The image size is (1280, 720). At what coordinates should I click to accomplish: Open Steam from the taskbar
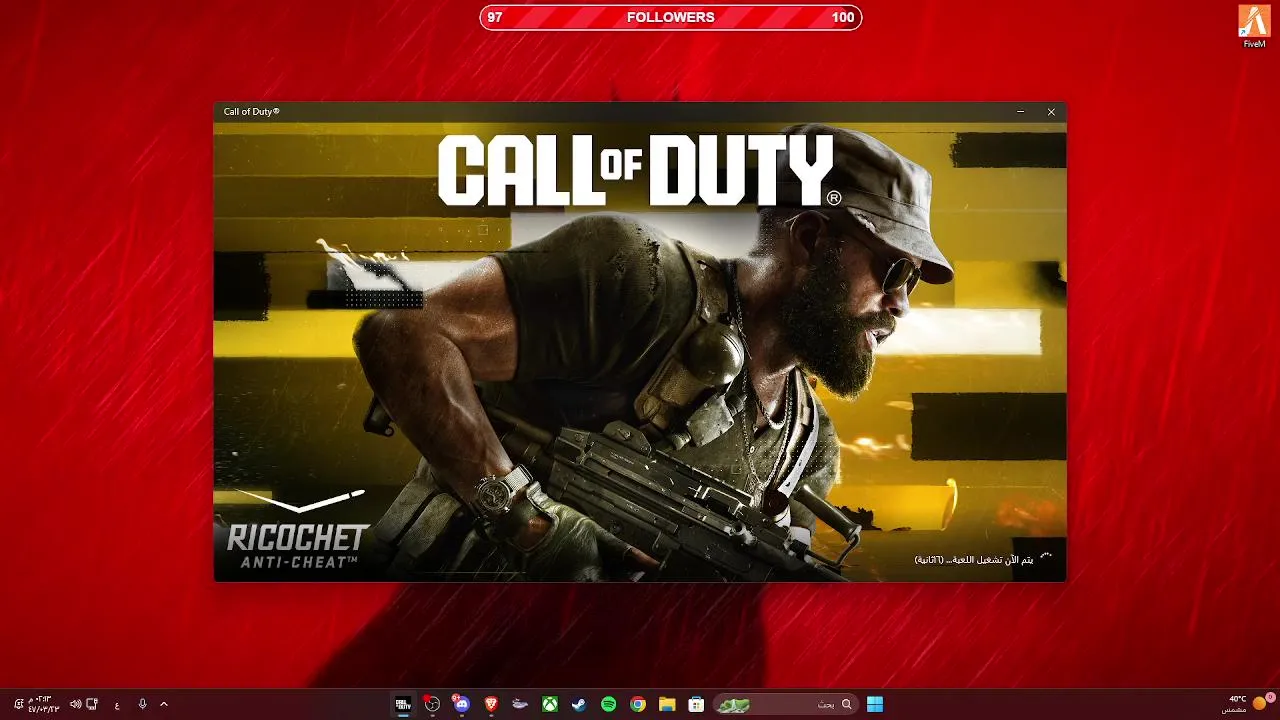(x=579, y=704)
